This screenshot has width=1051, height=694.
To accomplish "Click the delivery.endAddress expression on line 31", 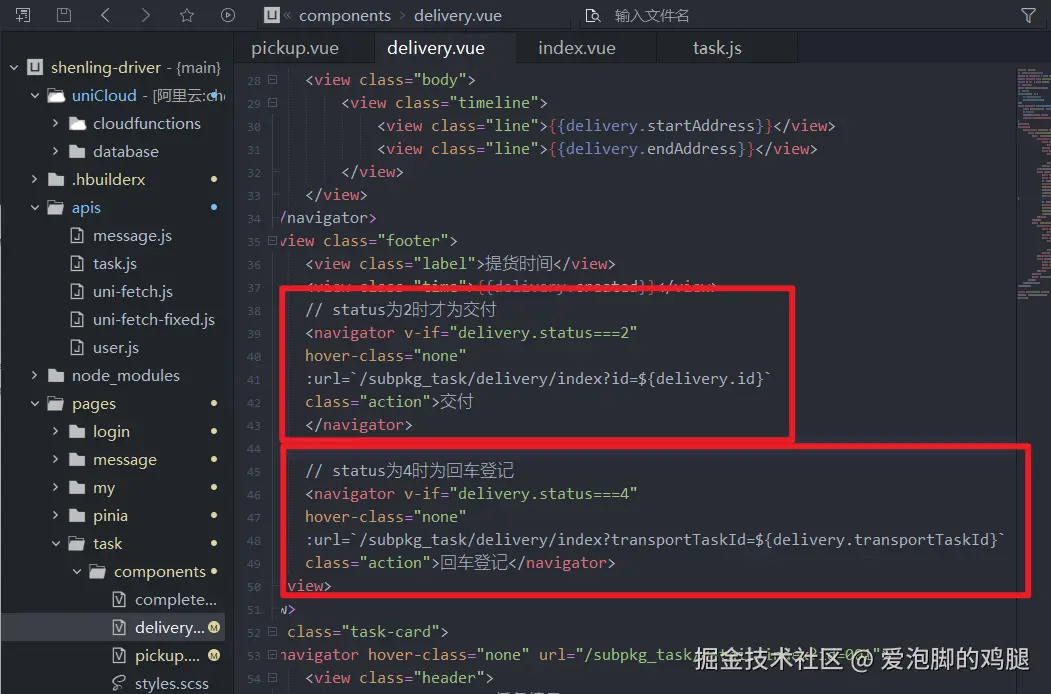I will click(651, 149).
